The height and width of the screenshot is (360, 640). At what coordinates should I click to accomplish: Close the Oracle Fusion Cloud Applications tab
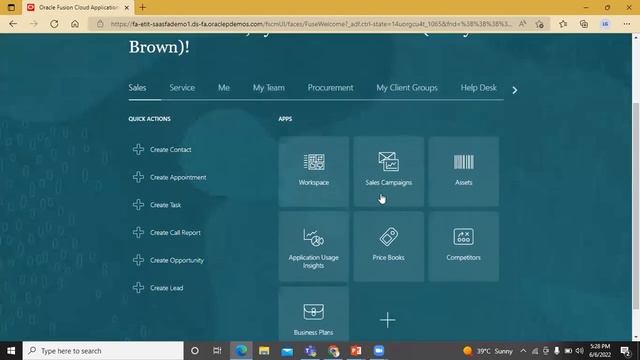coord(127,7)
